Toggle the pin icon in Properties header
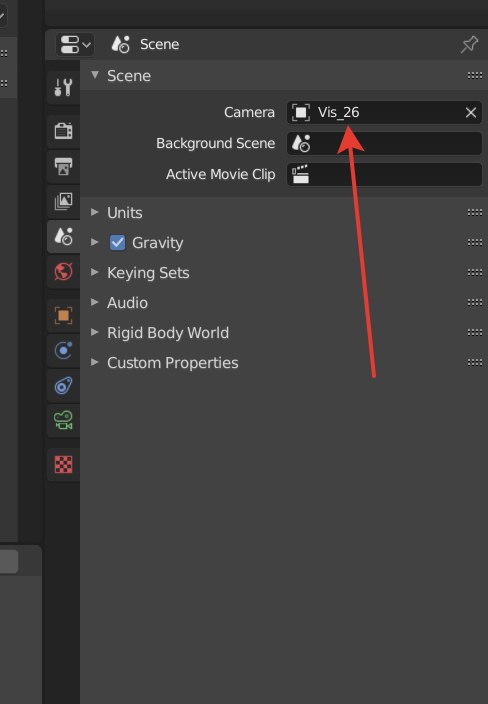 pos(470,44)
